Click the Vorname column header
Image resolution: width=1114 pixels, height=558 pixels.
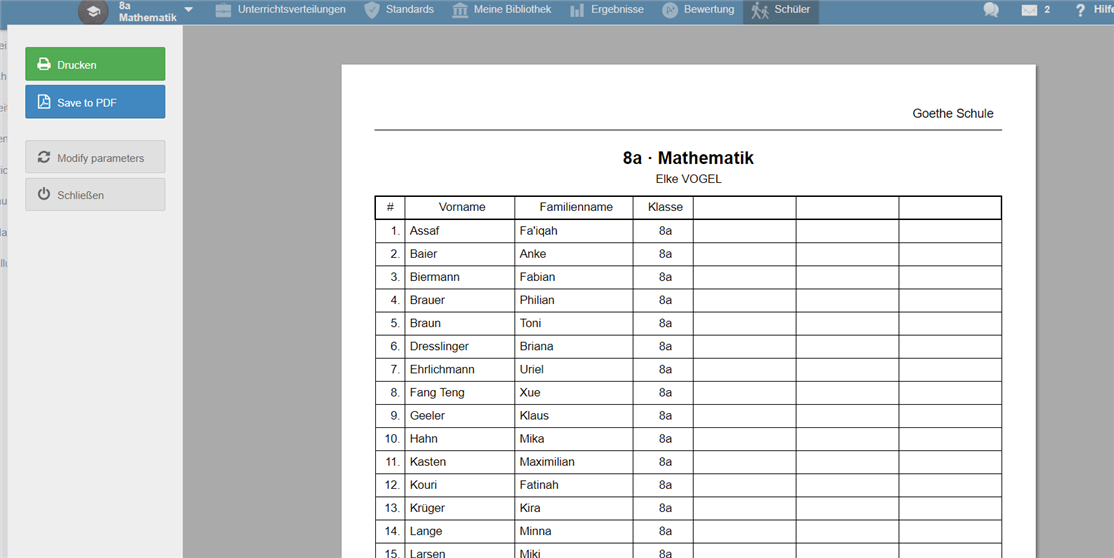(462, 208)
